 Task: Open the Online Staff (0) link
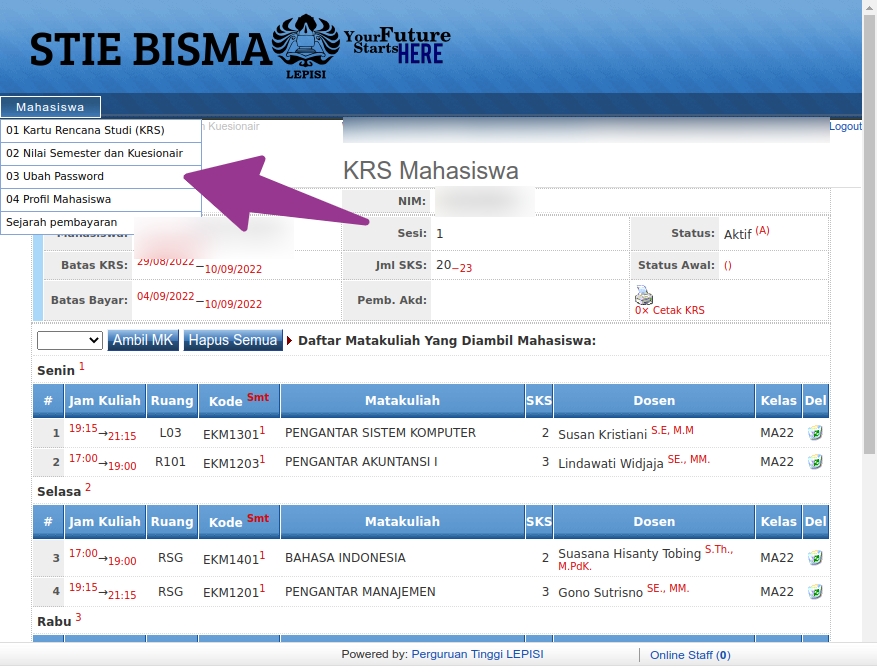[x=690, y=655]
